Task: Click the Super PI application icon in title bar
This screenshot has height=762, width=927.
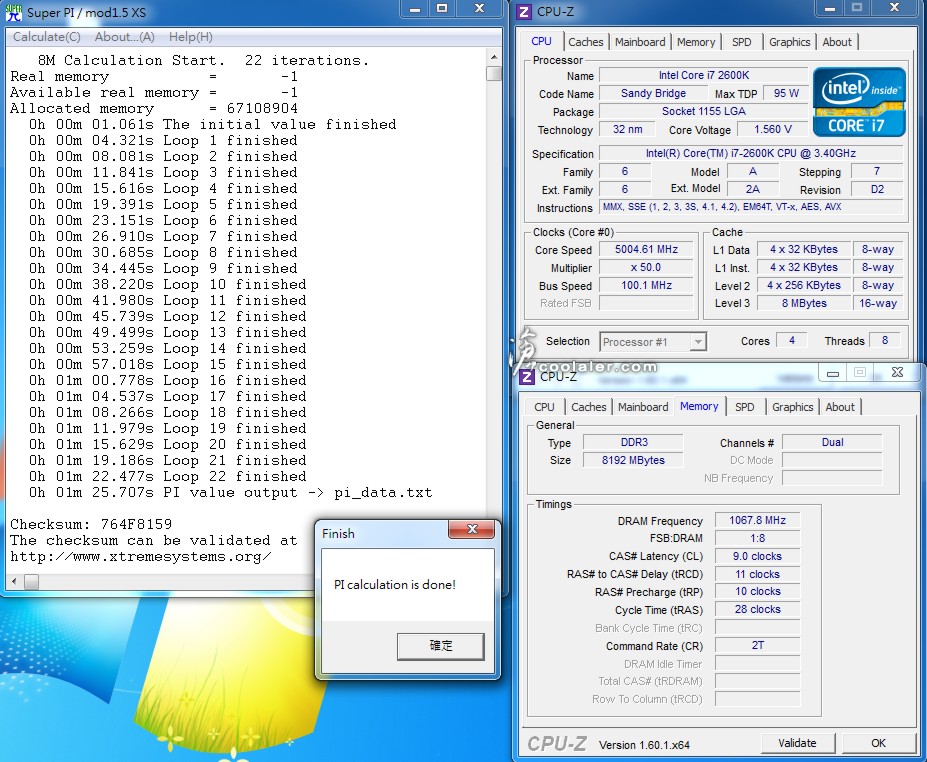Action: pos(13,12)
